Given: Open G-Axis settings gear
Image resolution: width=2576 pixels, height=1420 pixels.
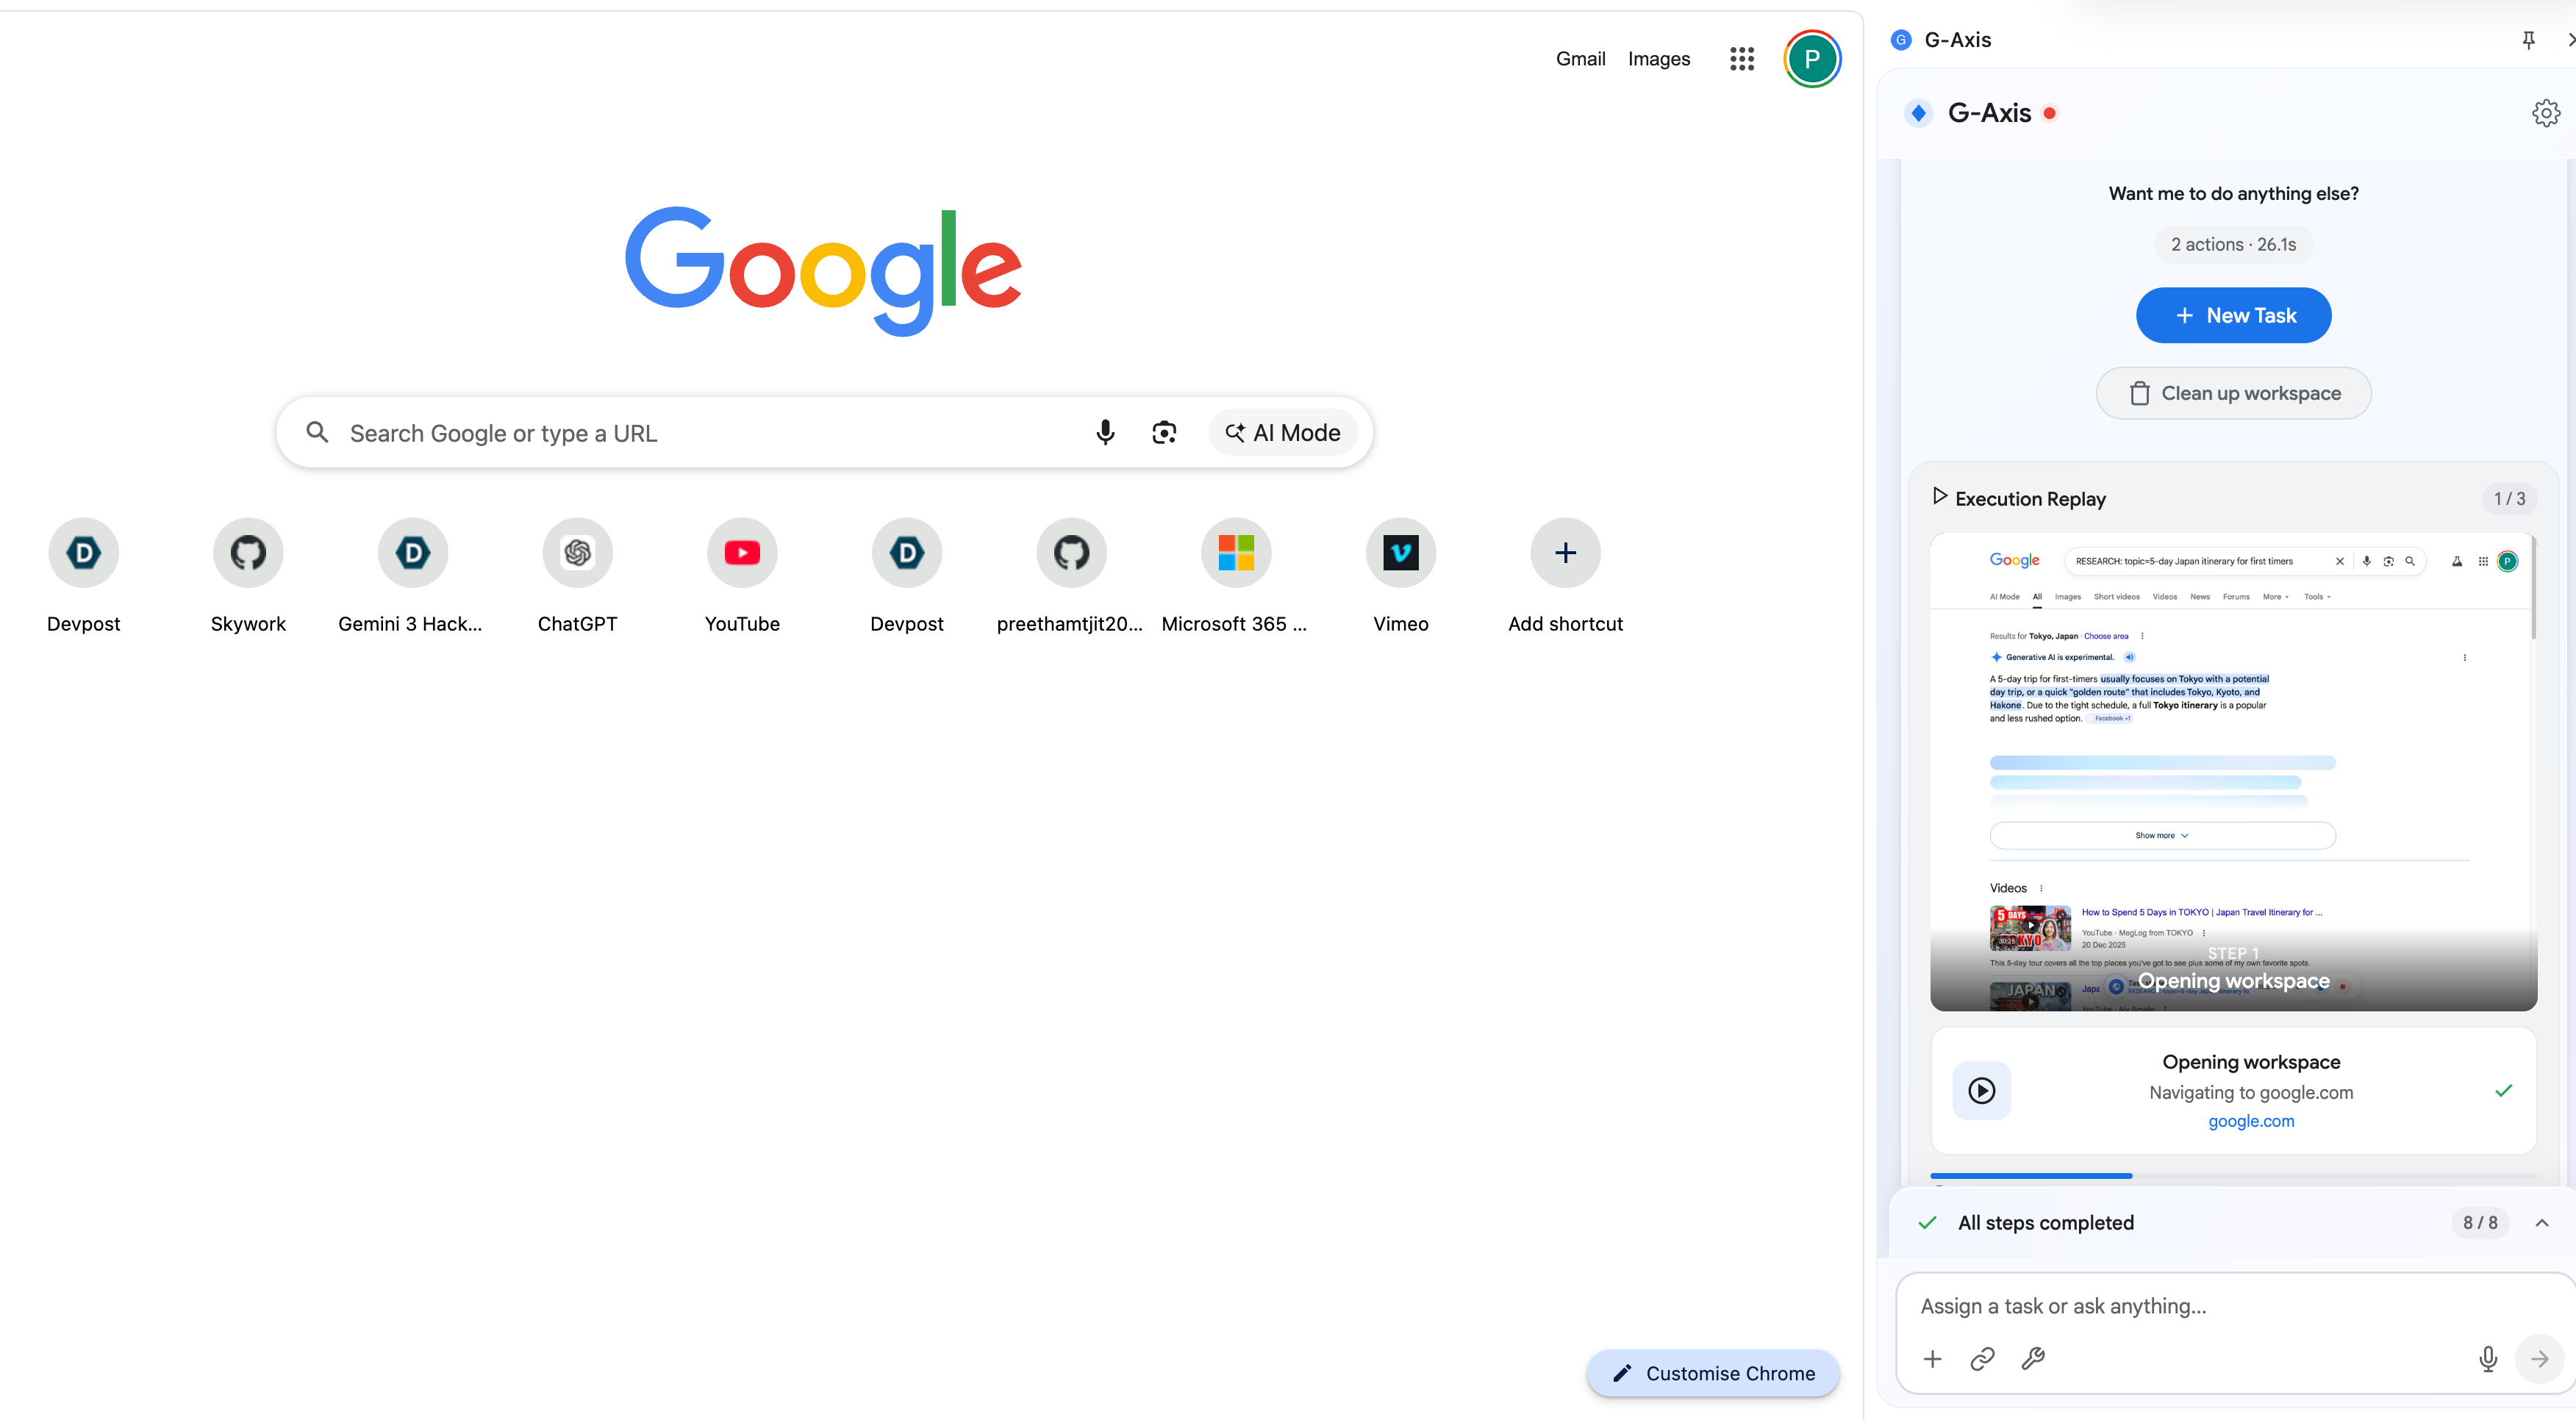Looking at the screenshot, I should click(x=2545, y=113).
